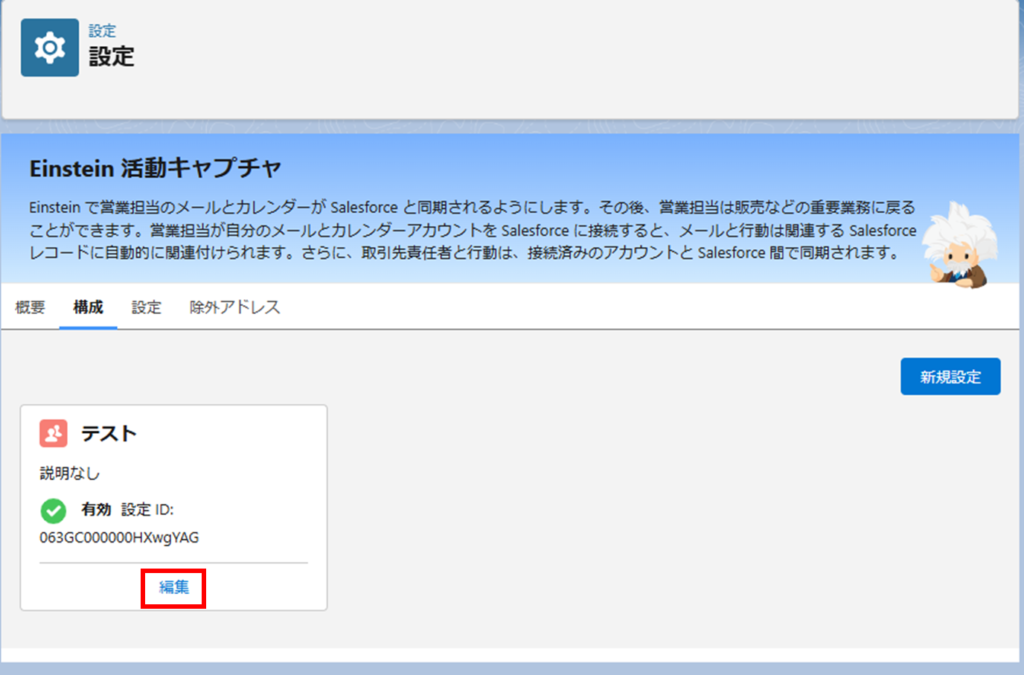Click the 新規設定 button

click(x=950, y=376)
